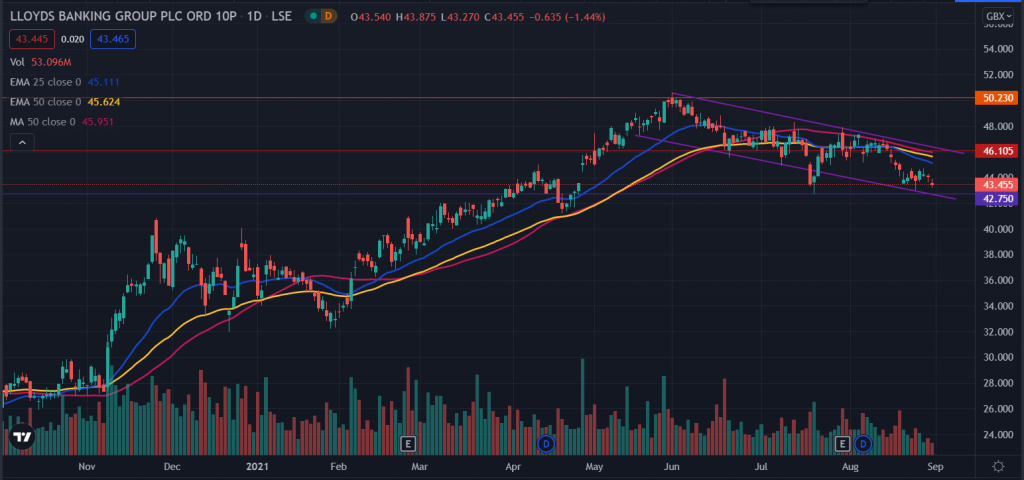Open the D dividend marker near April

pyautogui.click(x=546, y=444)
